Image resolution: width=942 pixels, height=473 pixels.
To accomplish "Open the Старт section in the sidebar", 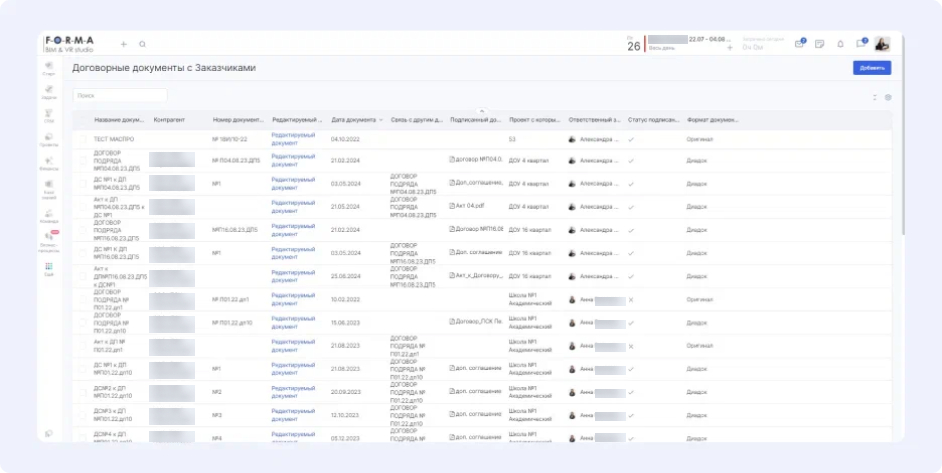I will click(x=49, y=67).
